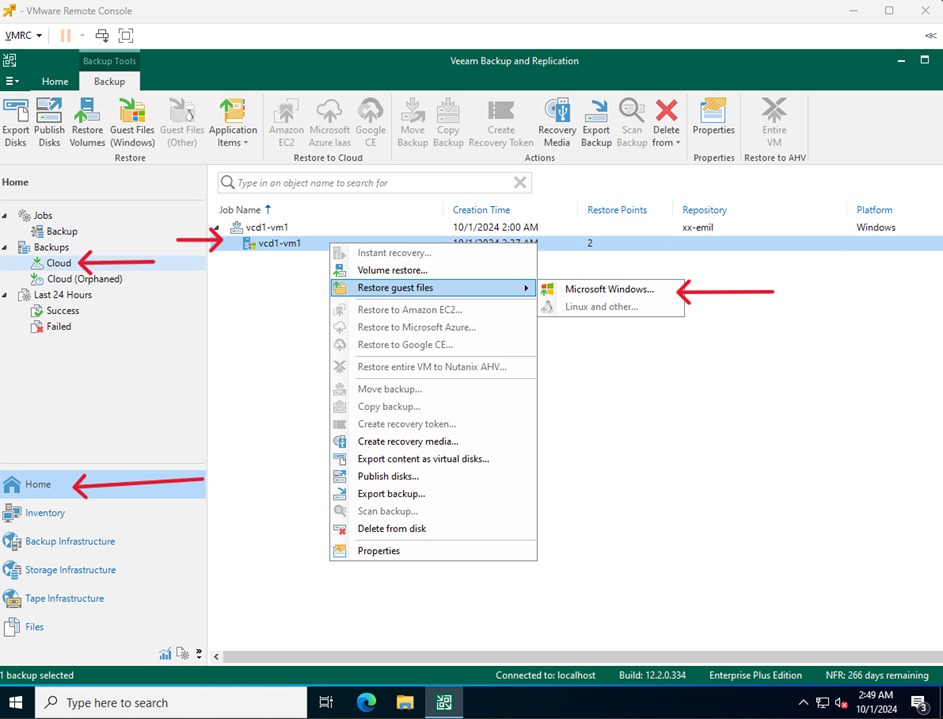Viewport: 943px width, 719px height.
Task: Switch to the Home ribbon tab
Action: (55, 81)
